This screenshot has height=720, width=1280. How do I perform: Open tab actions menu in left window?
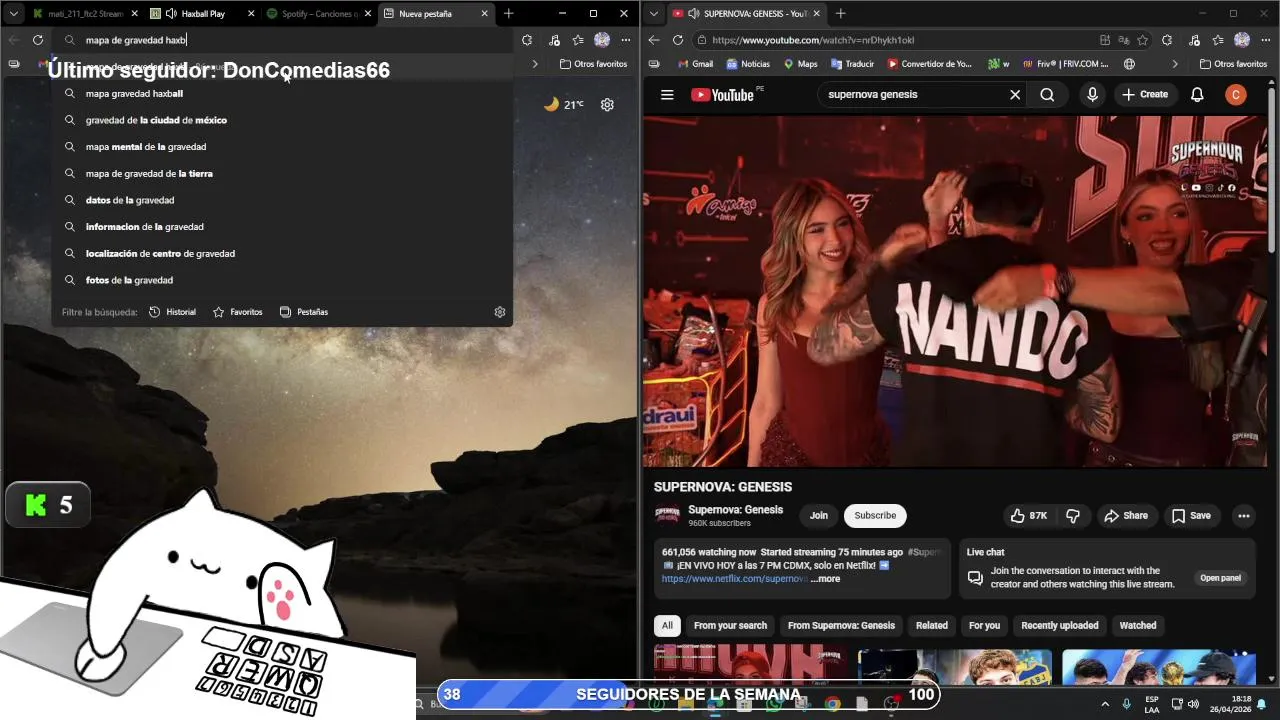pos(14,14)
